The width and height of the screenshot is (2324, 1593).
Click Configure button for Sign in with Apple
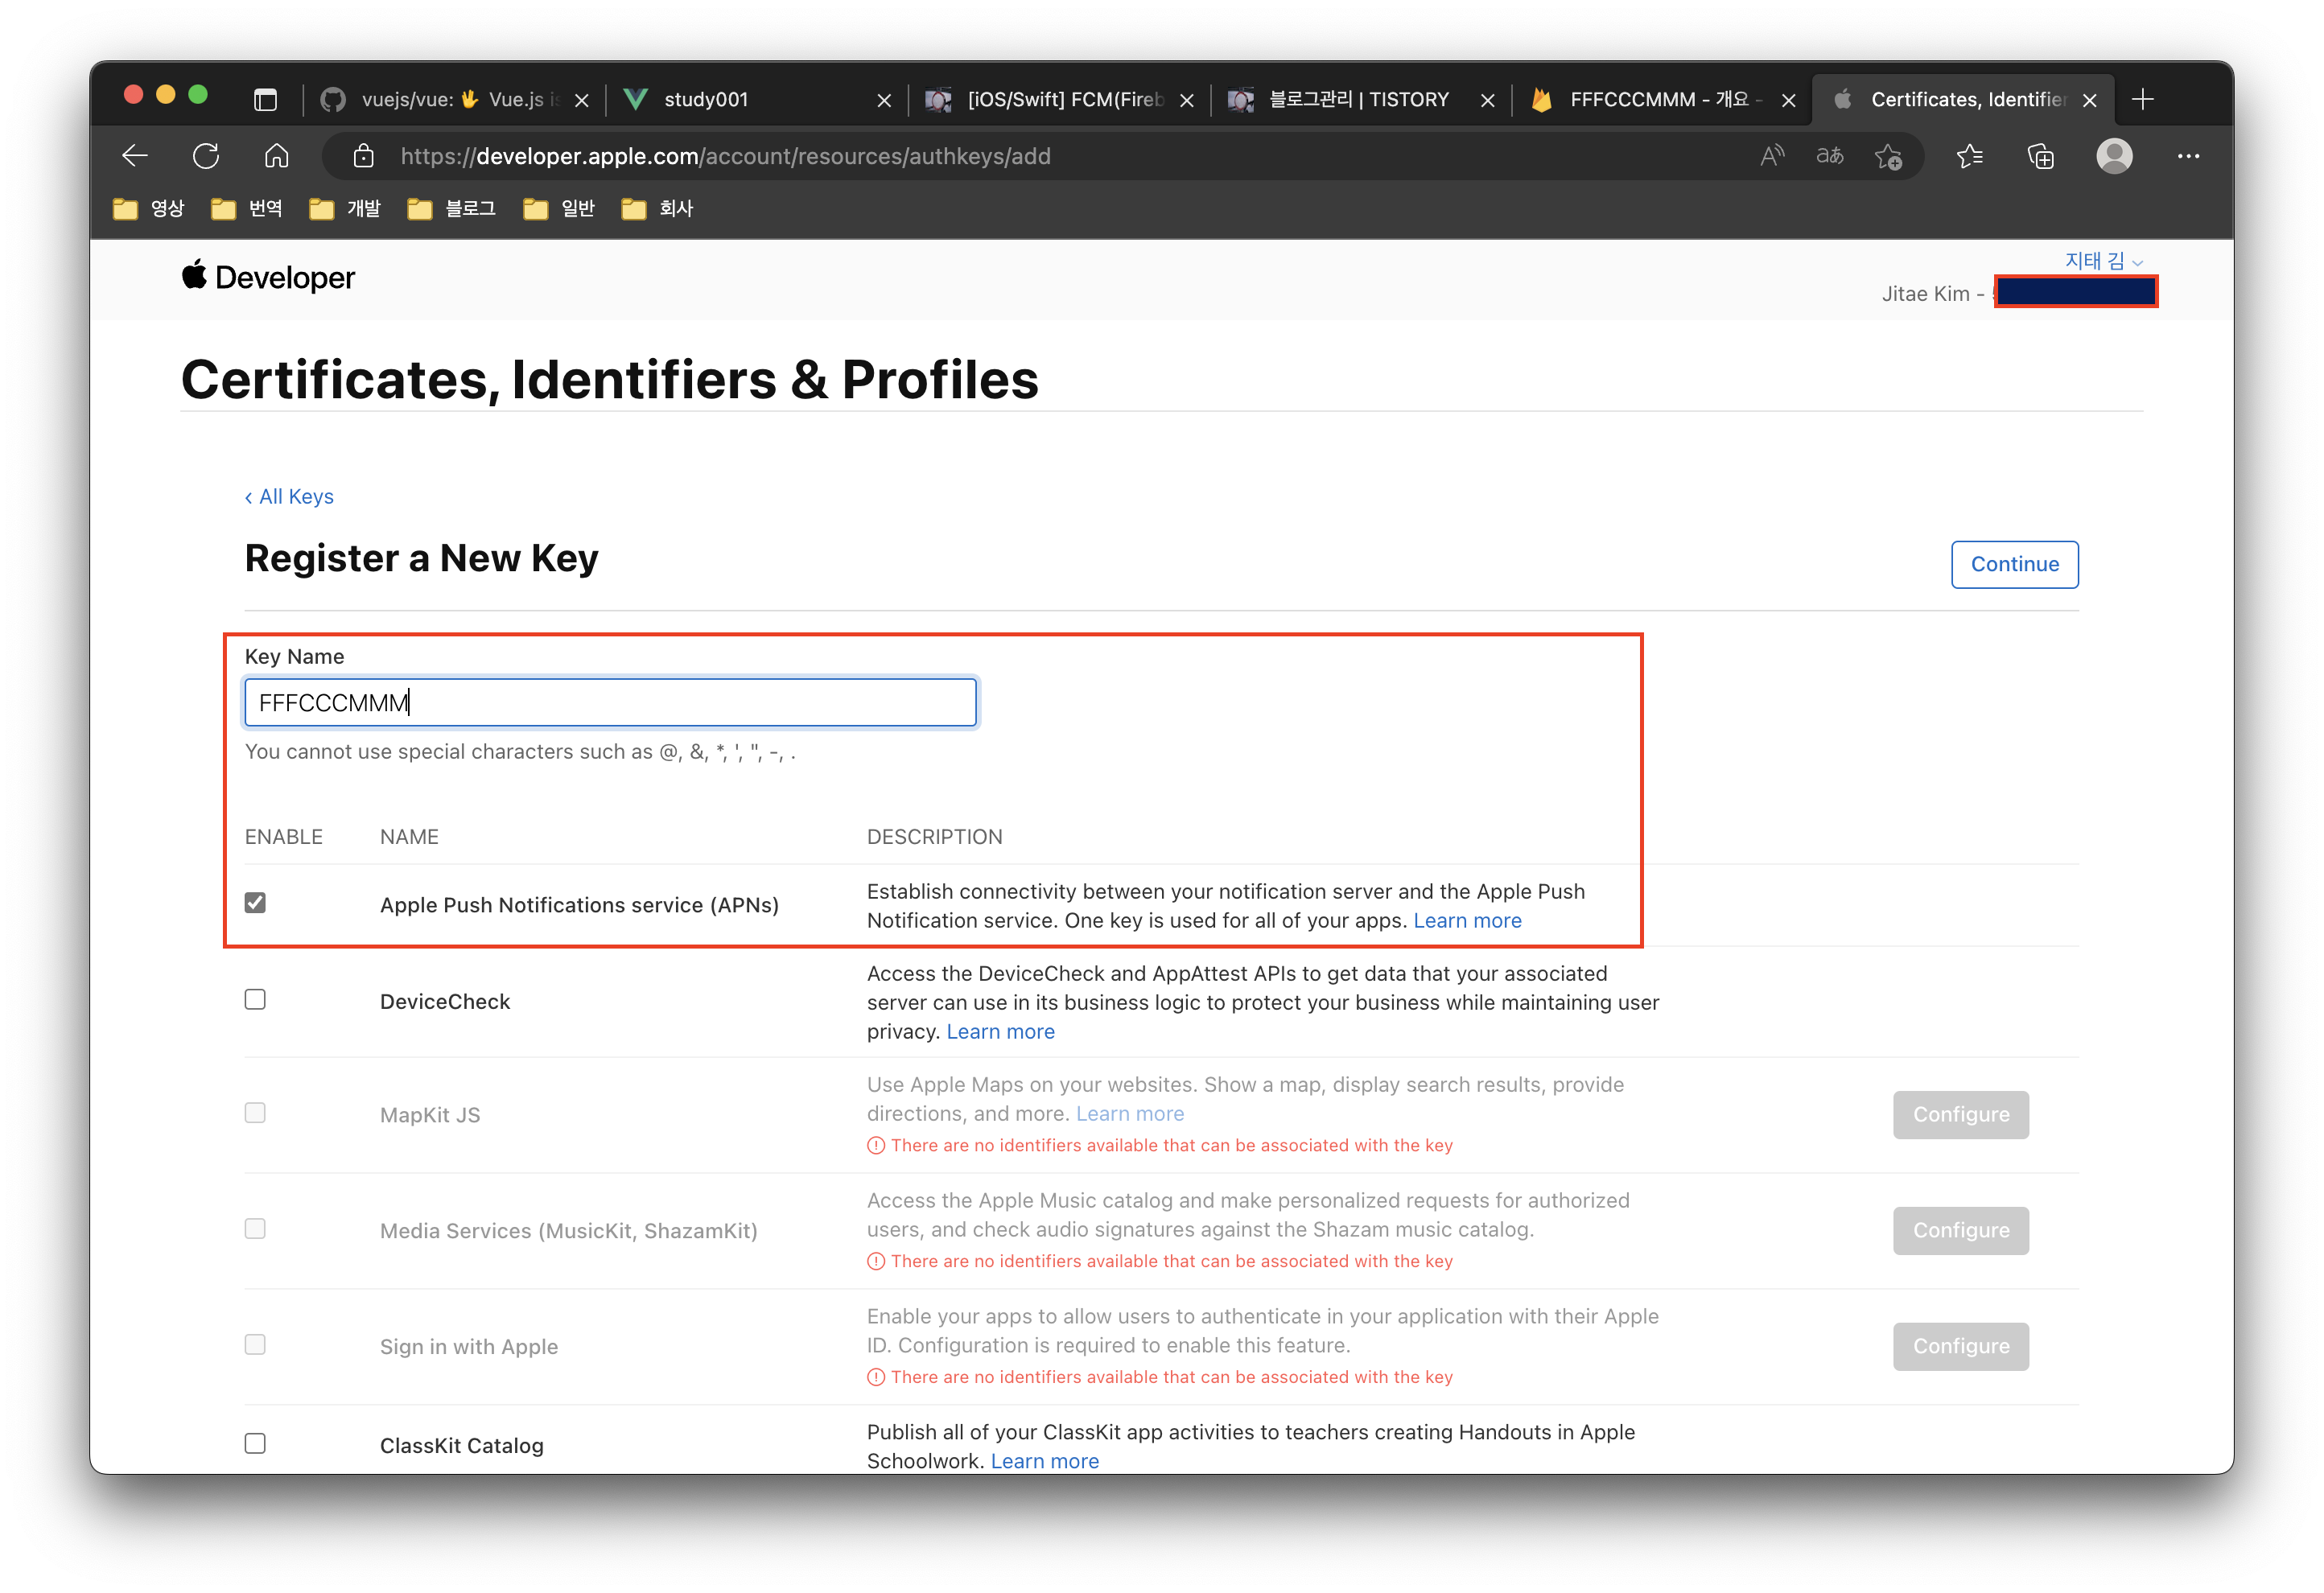(x=1960, y=1346)
